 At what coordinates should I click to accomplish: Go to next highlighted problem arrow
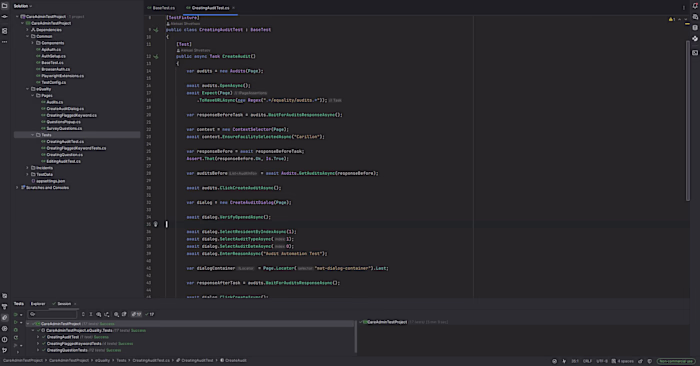[x=686, y=19]
